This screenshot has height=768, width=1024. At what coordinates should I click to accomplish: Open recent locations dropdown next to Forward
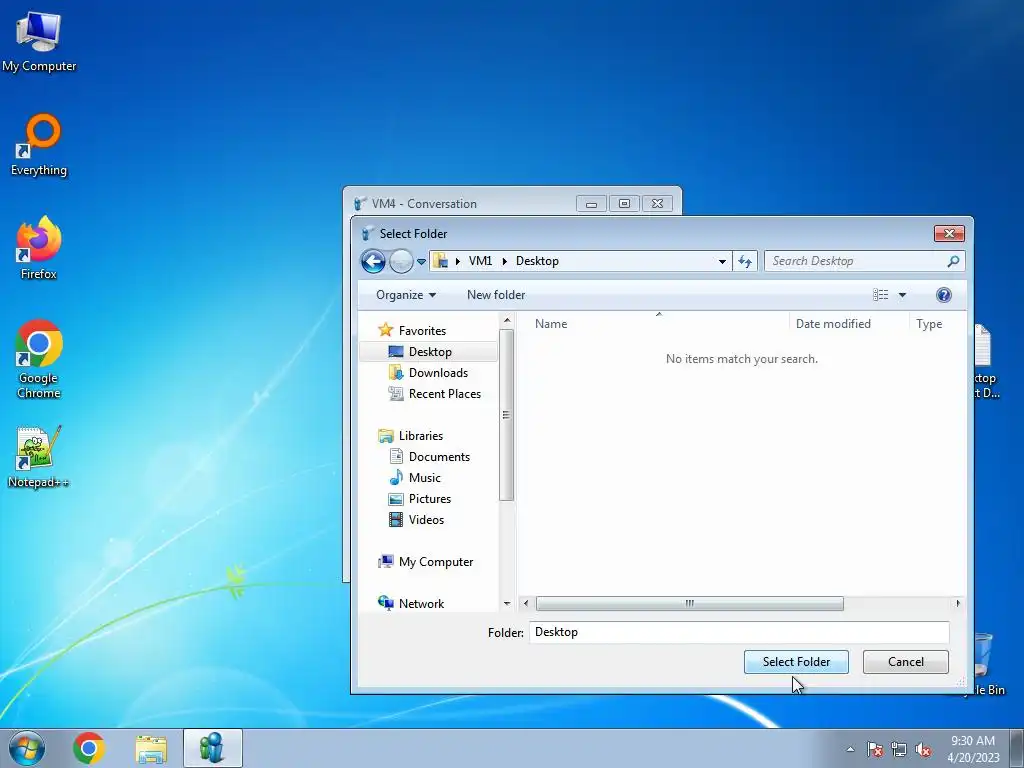(421, 262)
